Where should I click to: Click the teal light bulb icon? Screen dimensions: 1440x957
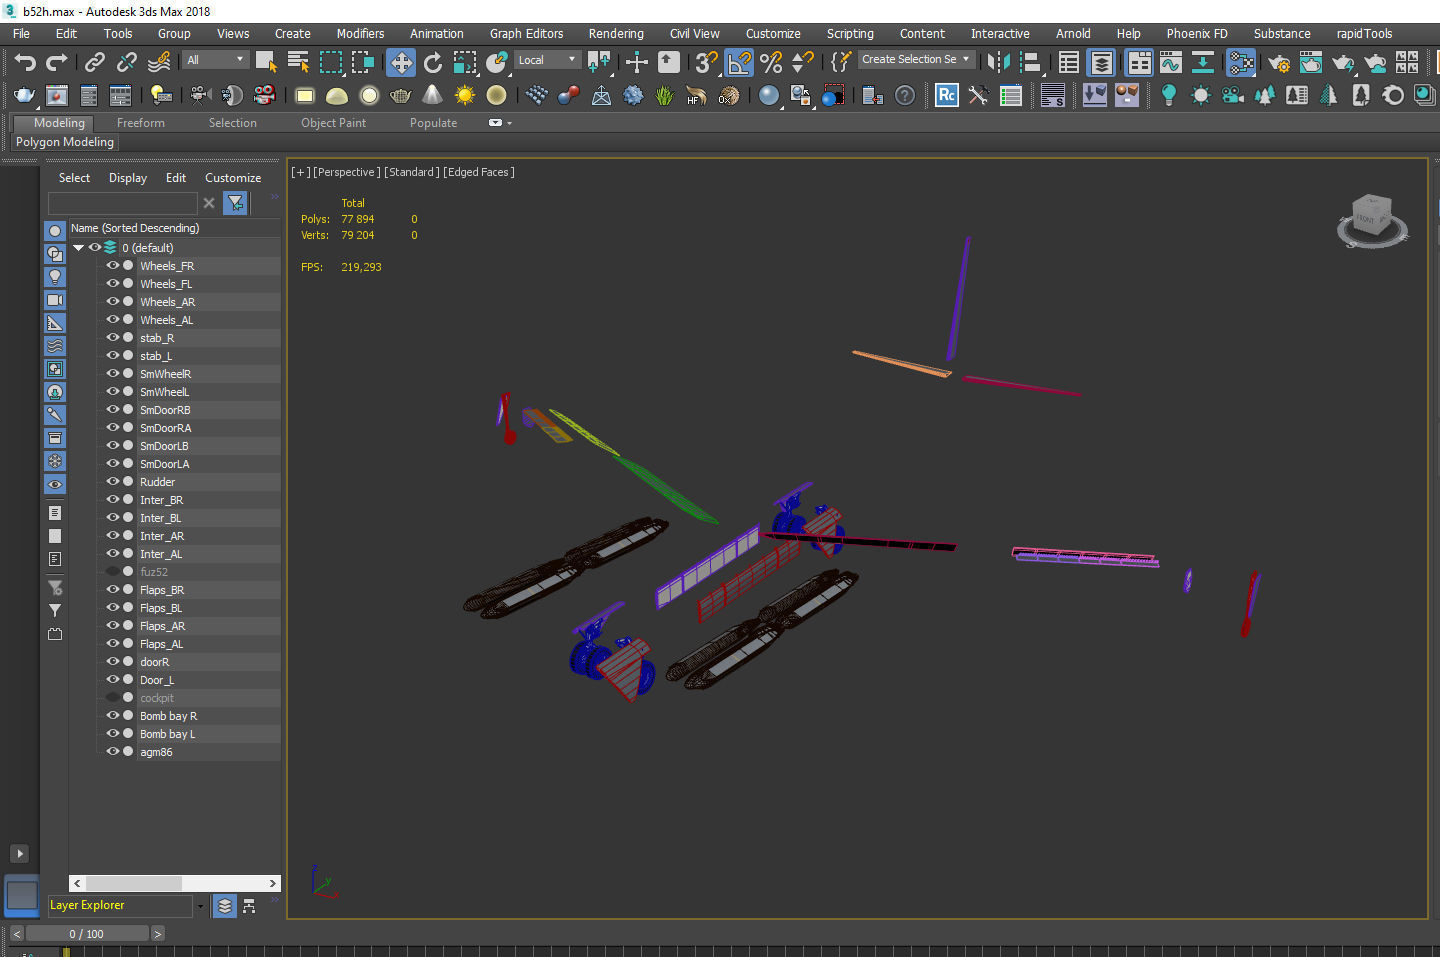[x=1168, y=95]
